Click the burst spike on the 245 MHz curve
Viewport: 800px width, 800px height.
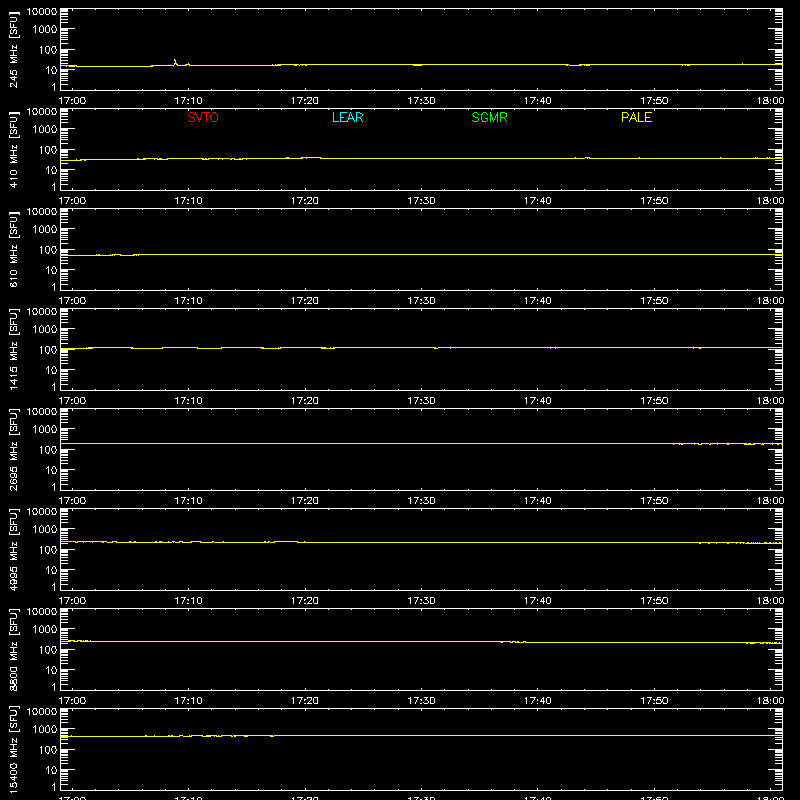(x=175, y=62)
